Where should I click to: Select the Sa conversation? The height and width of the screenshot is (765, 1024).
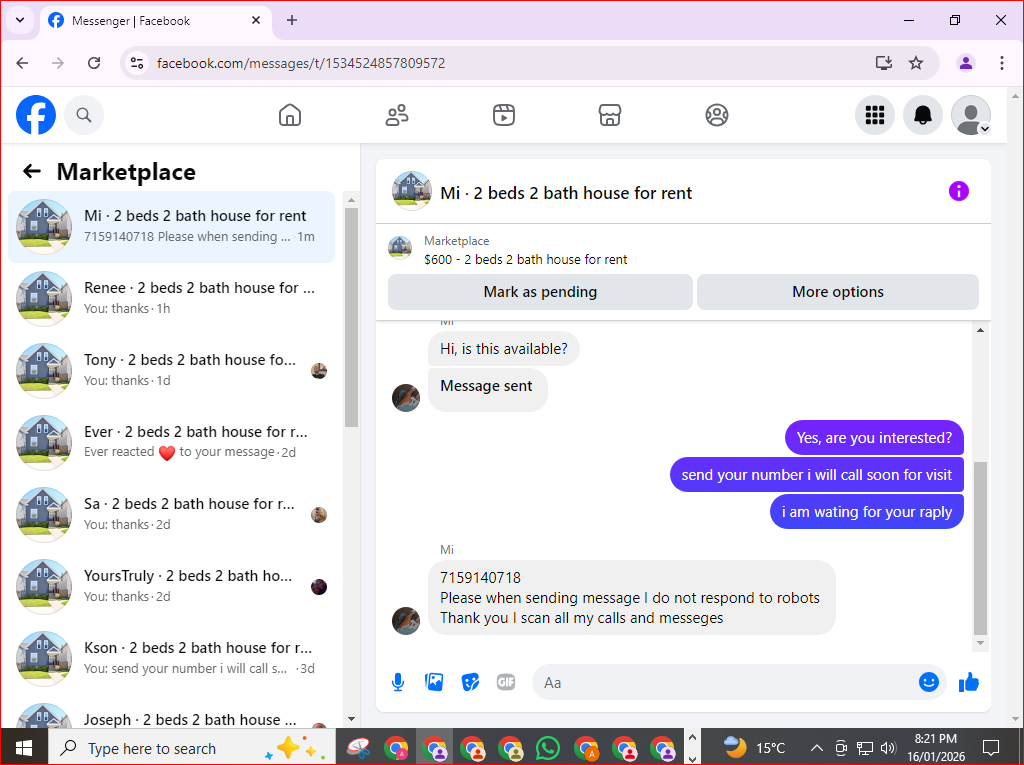[172, 515]
